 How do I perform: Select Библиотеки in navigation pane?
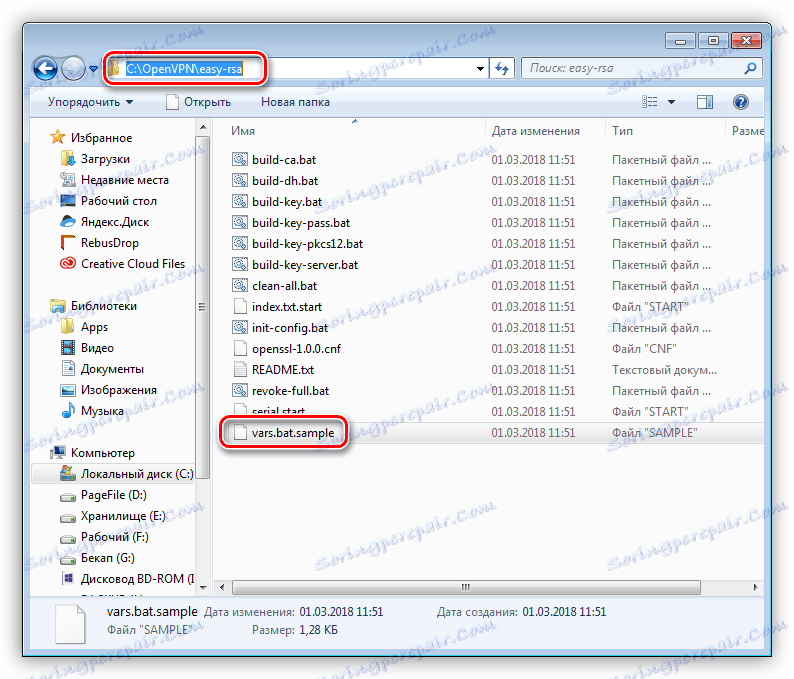94,306
